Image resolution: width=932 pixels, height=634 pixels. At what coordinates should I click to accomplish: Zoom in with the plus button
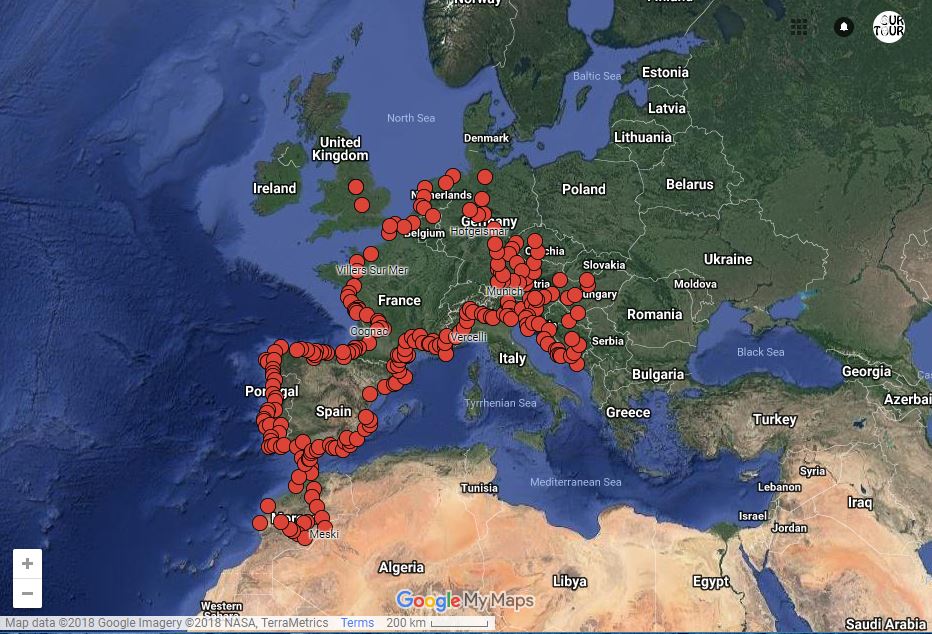click(27, 563)
